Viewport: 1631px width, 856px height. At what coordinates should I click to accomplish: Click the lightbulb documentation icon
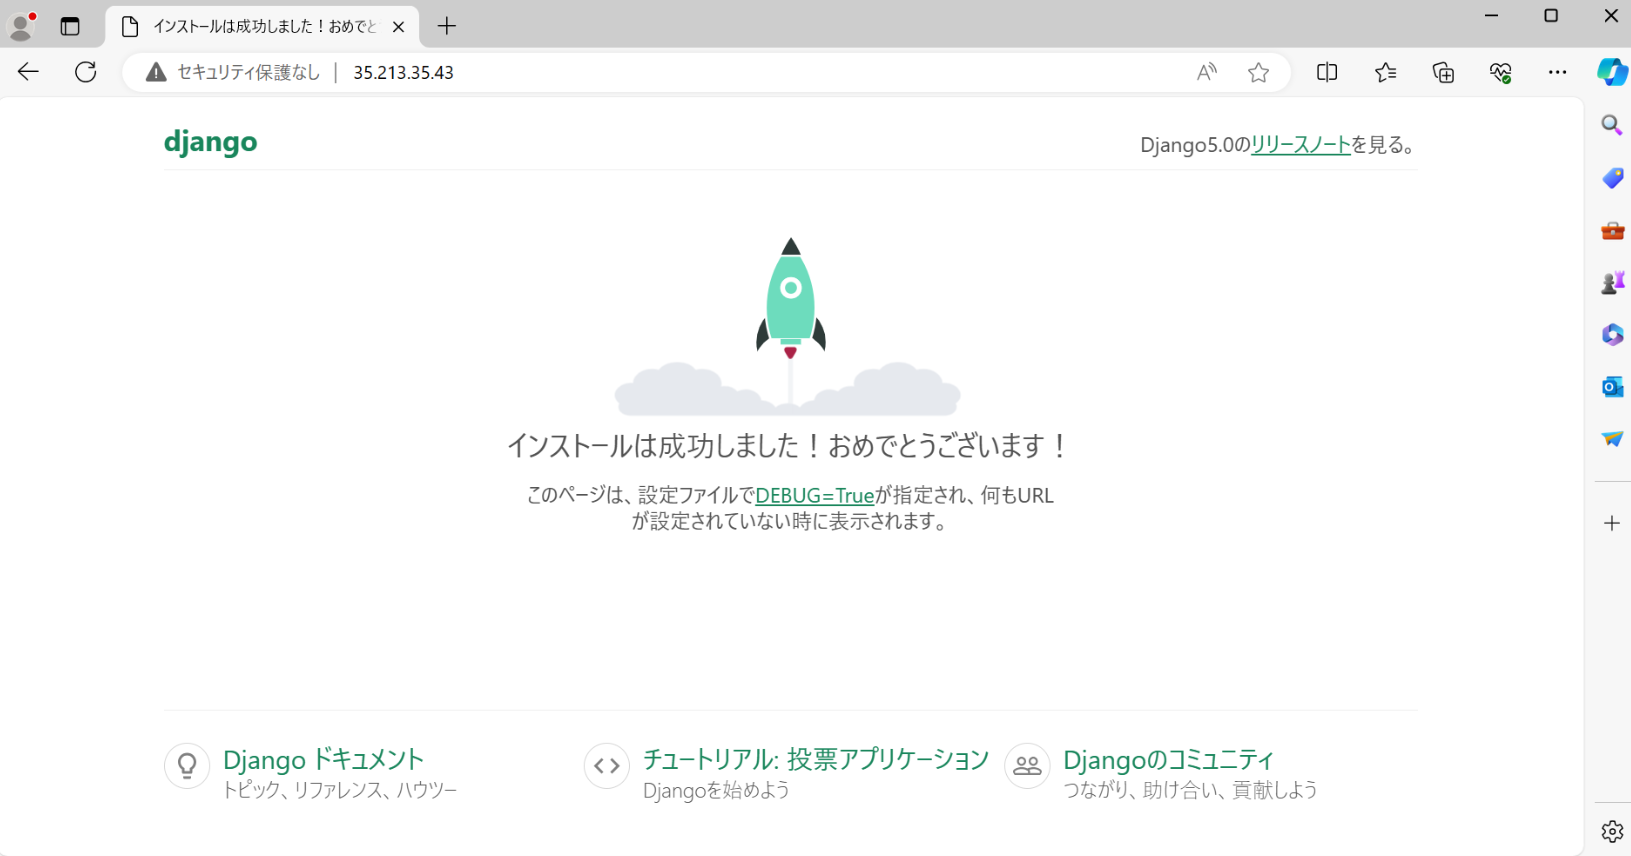(x=187, y=766)
